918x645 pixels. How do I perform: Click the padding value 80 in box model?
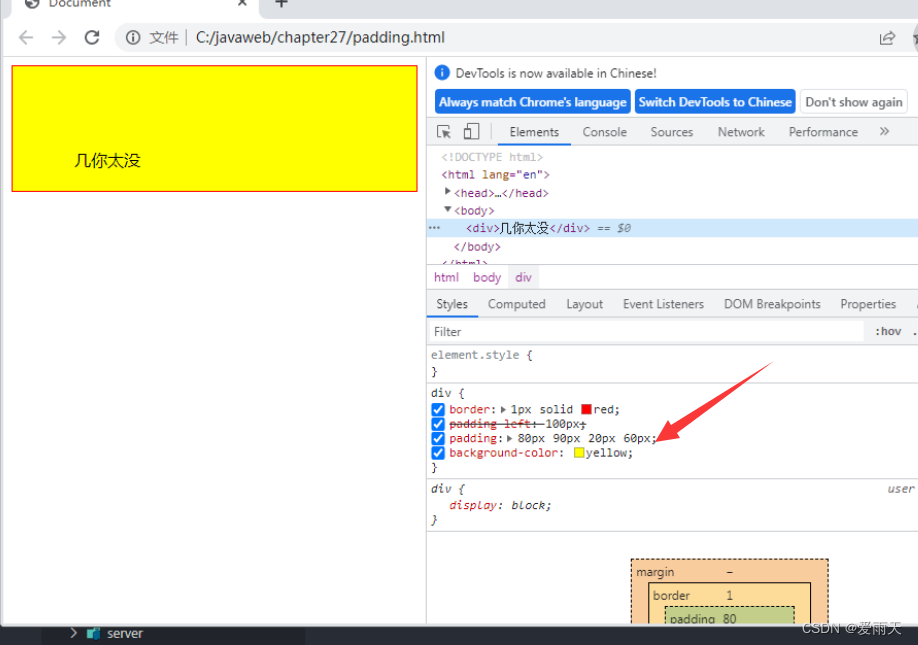pos(729,619)
